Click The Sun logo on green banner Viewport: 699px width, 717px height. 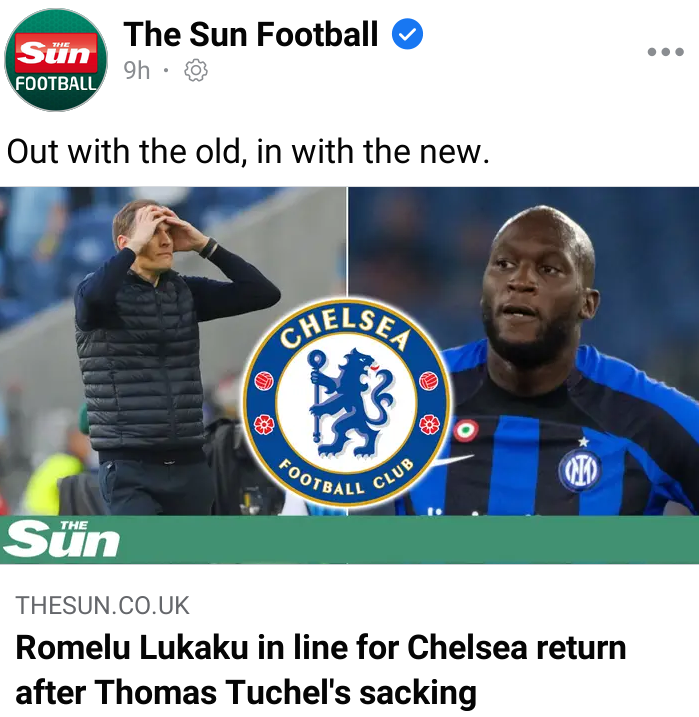61,540
